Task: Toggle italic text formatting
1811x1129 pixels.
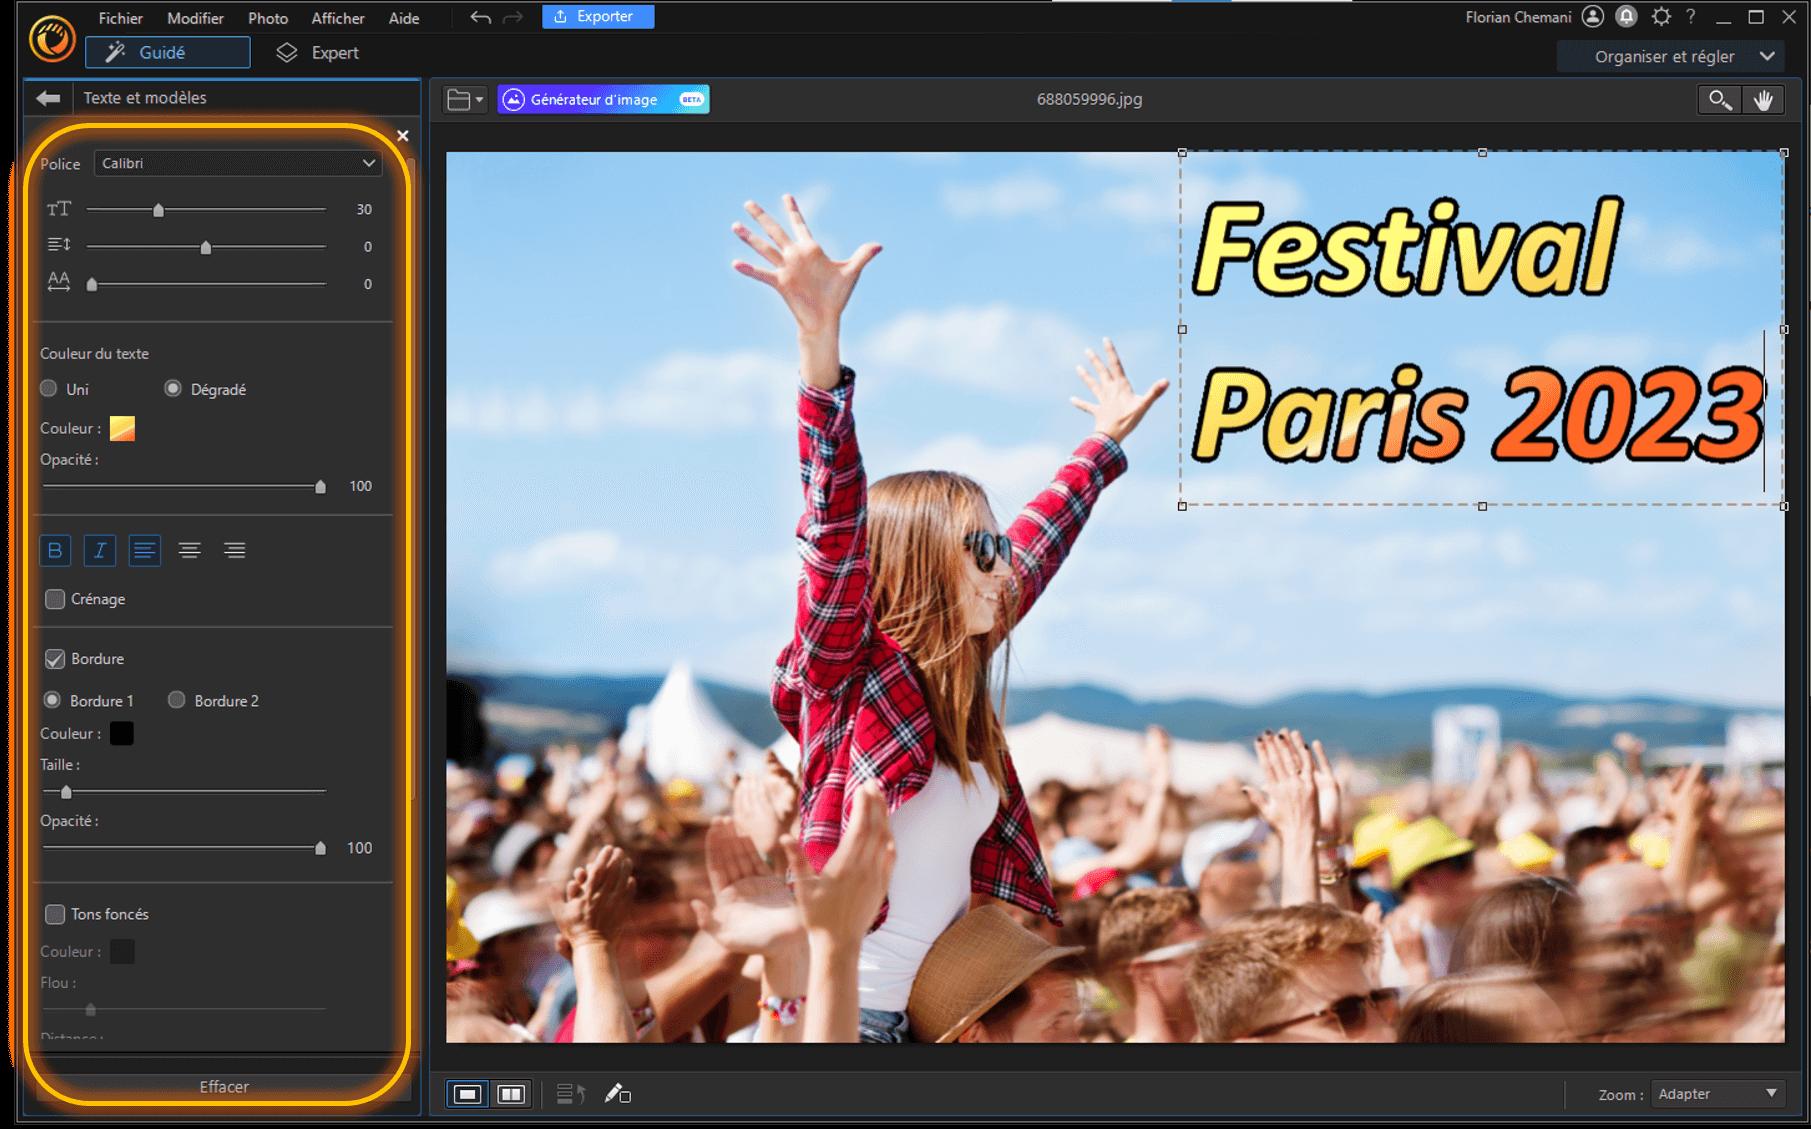Action: pyautogui.click(x=100, y=550)
